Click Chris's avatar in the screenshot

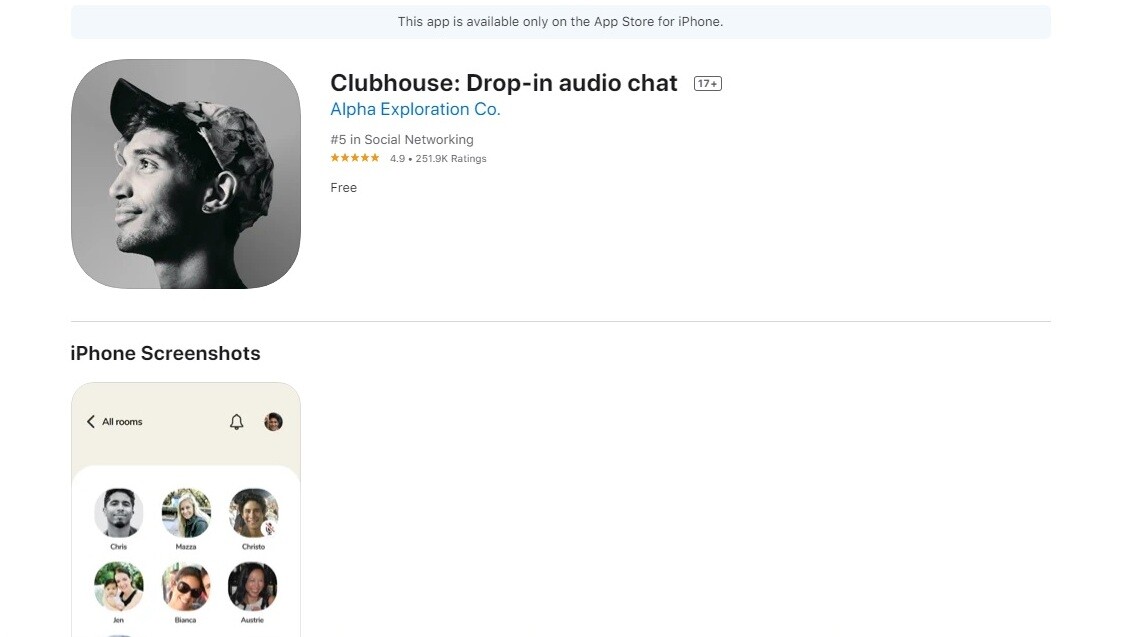pyautogui.click(x=119, y=513)
